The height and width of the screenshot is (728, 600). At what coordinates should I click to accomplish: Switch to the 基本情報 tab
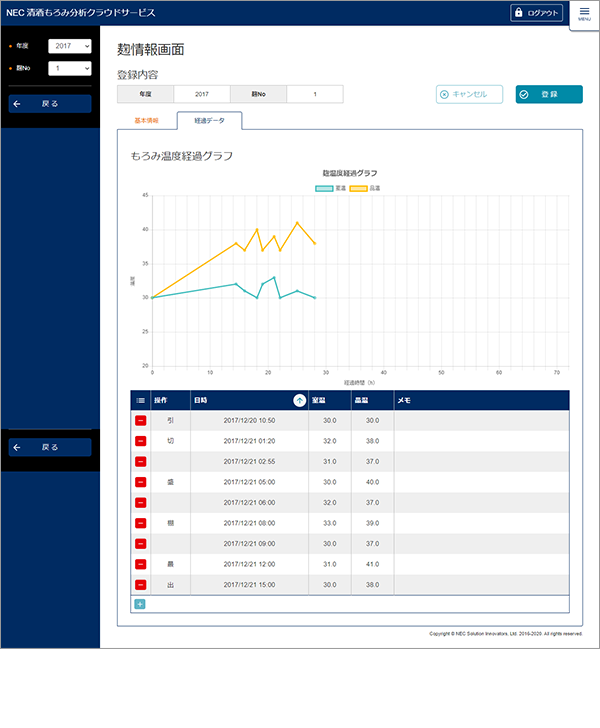pyautogui.click(x=146, y=121)
